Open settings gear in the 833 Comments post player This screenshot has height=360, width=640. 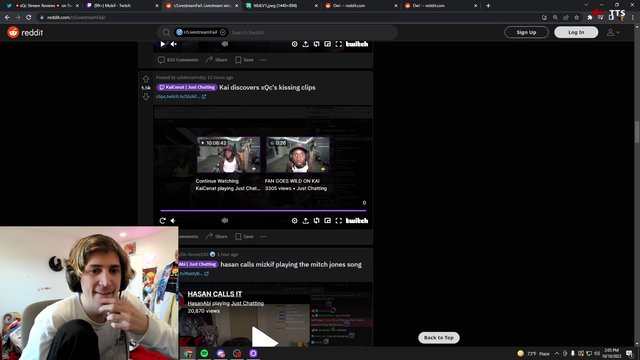point(294,44)
